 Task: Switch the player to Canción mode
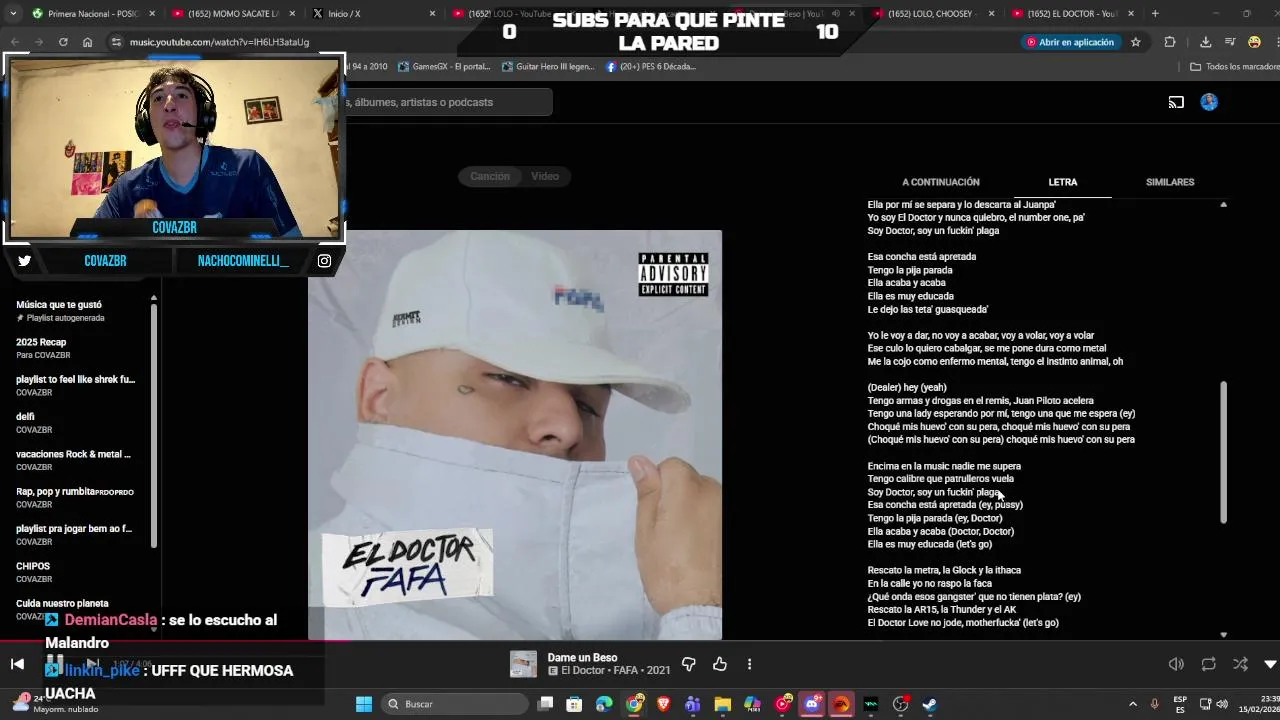click(490, 176)
